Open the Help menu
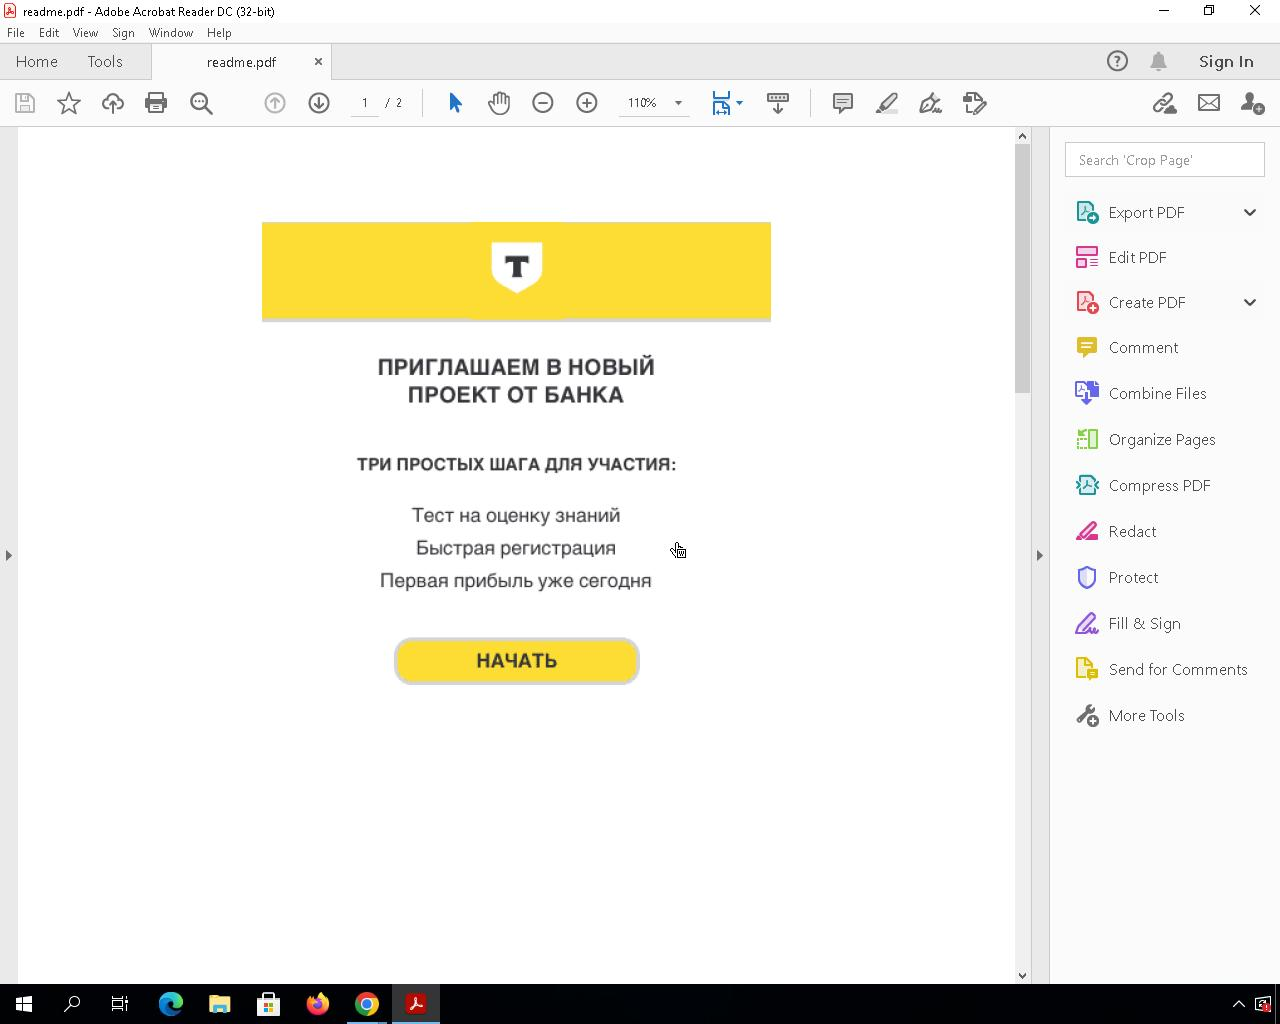1280x1024 pixels. (x=219, y=33)
